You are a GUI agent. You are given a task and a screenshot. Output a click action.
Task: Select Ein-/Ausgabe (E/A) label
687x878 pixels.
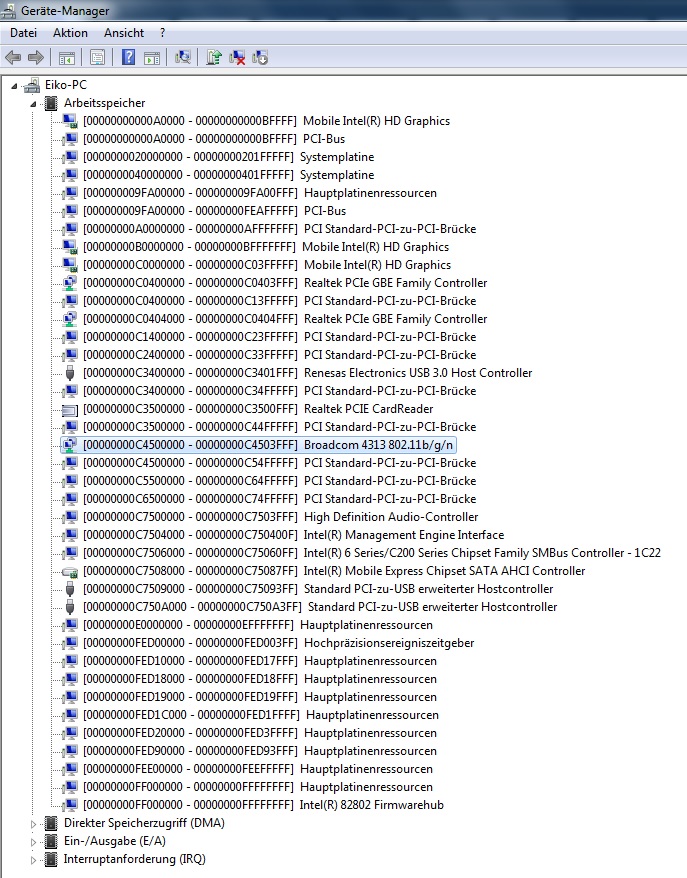[114, 841]
